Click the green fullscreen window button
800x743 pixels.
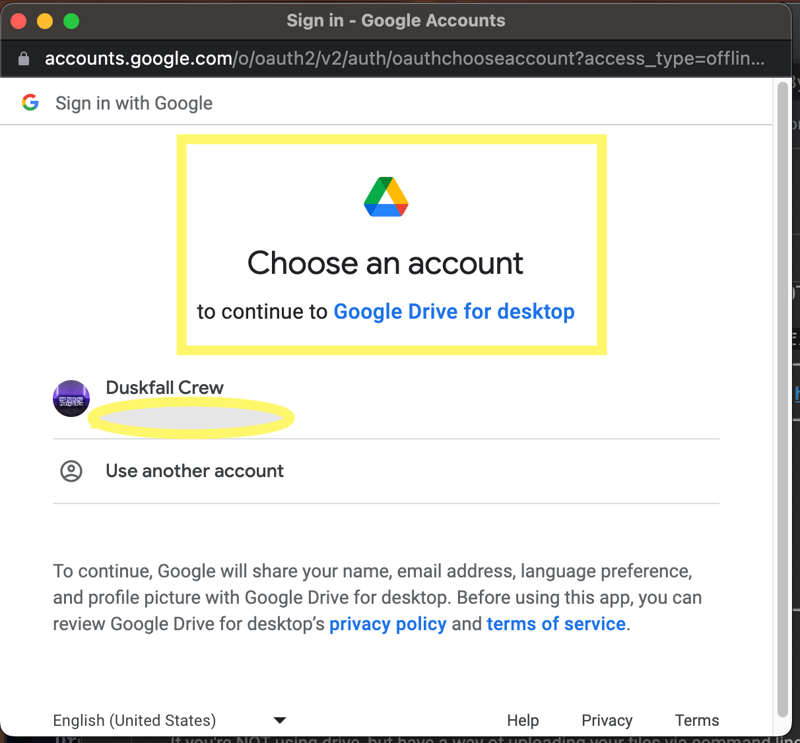pyautogui.click(x=71, y=21)
